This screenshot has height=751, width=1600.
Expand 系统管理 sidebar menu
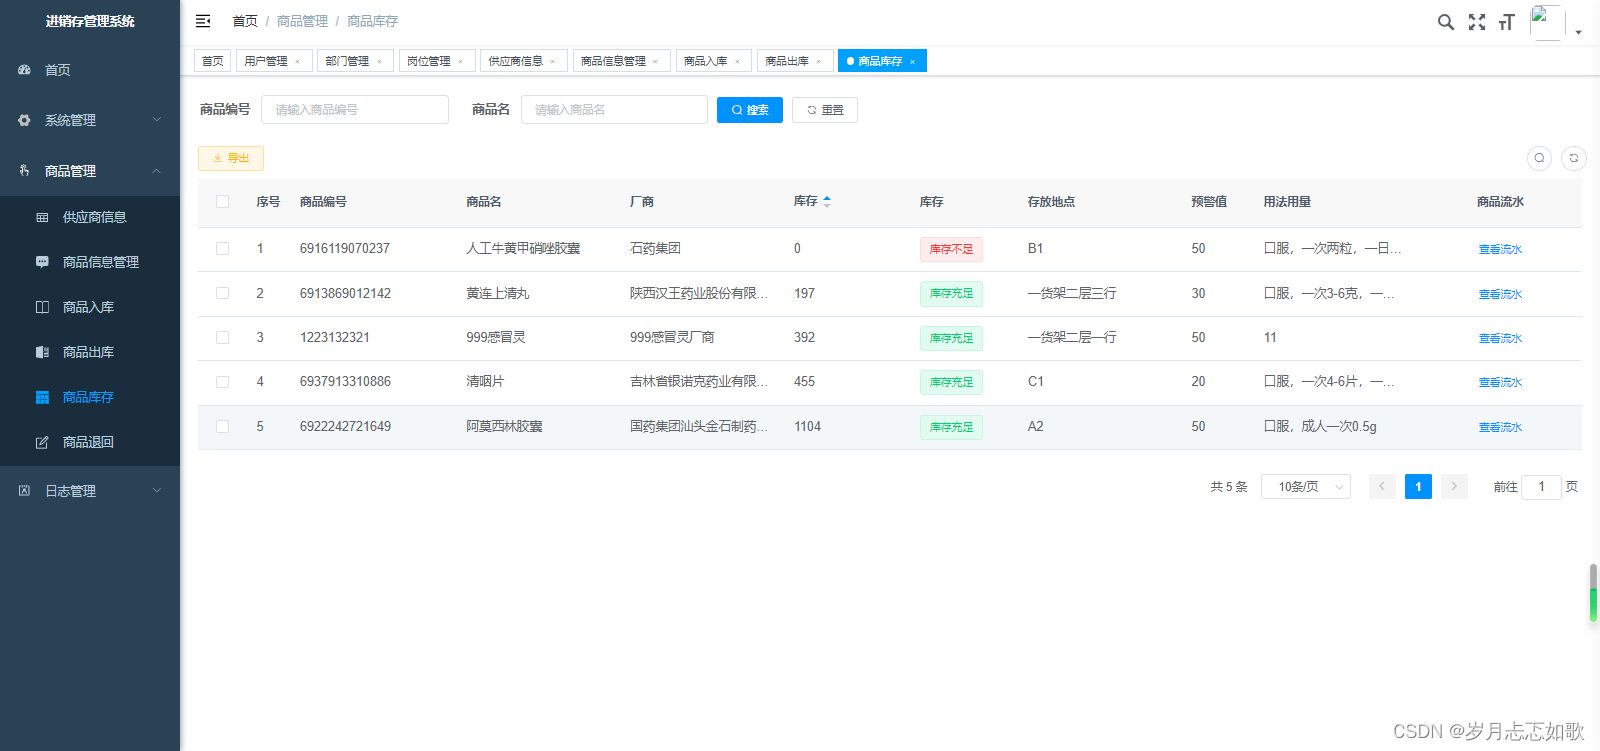tap(90, 120)
